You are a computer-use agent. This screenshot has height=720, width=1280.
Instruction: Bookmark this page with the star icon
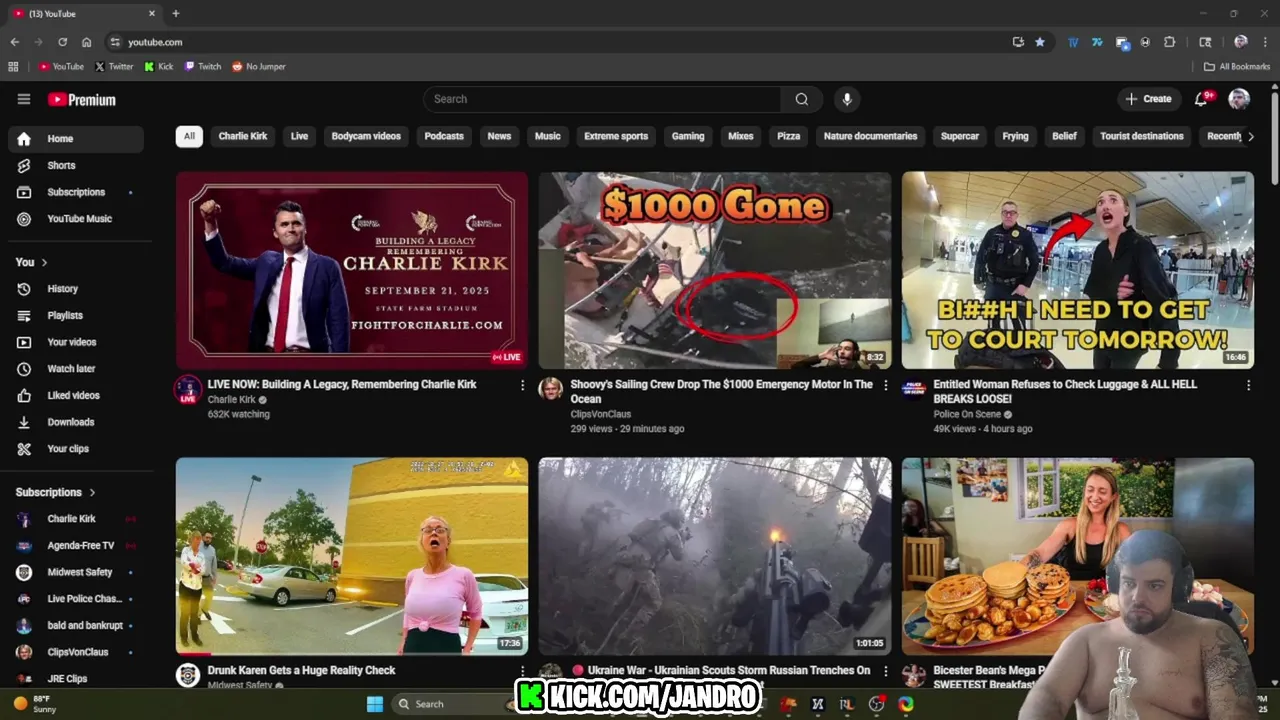coord(1040,42)
